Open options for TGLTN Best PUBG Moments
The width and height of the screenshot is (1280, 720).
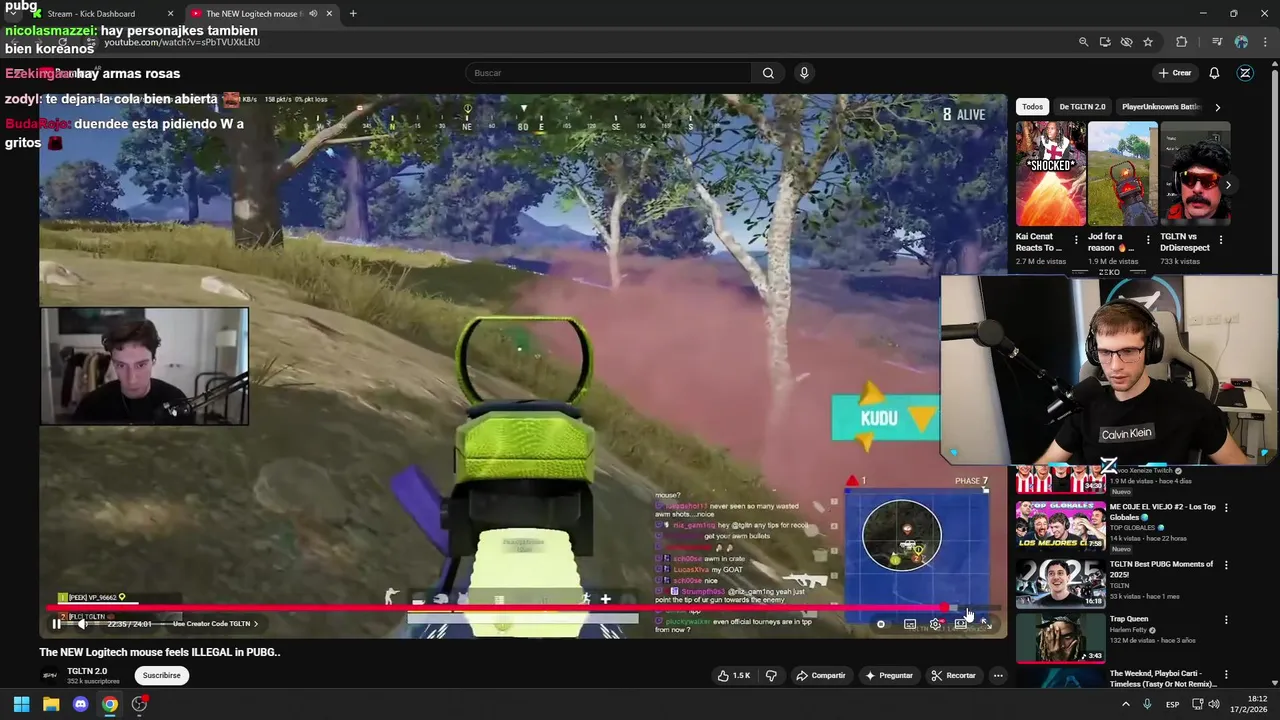[1226, 565]
